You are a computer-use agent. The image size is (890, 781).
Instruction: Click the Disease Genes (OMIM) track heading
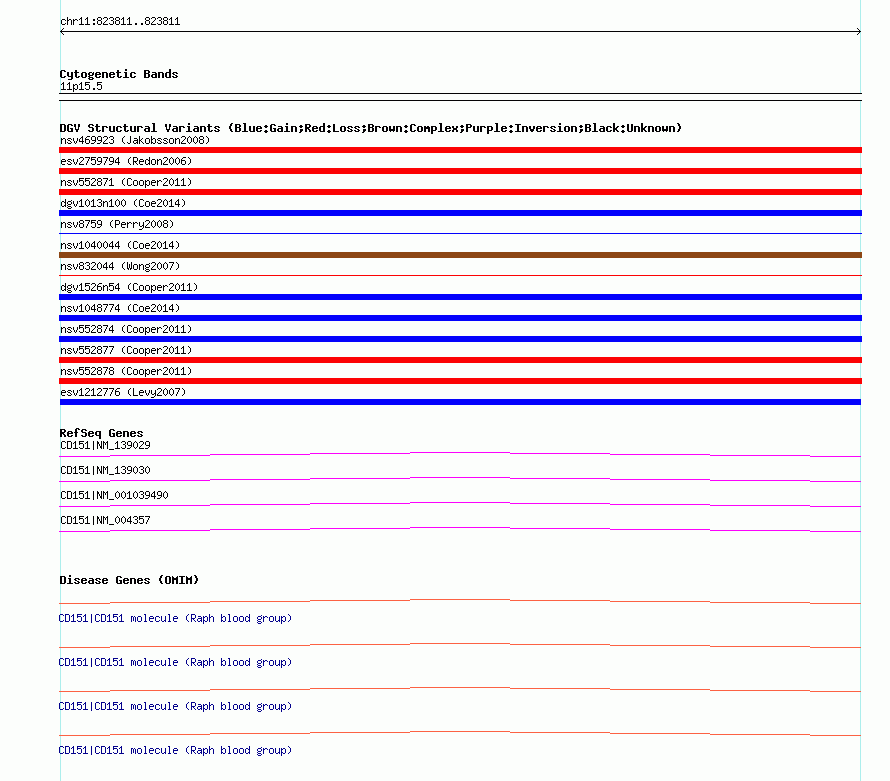point(129,580)
